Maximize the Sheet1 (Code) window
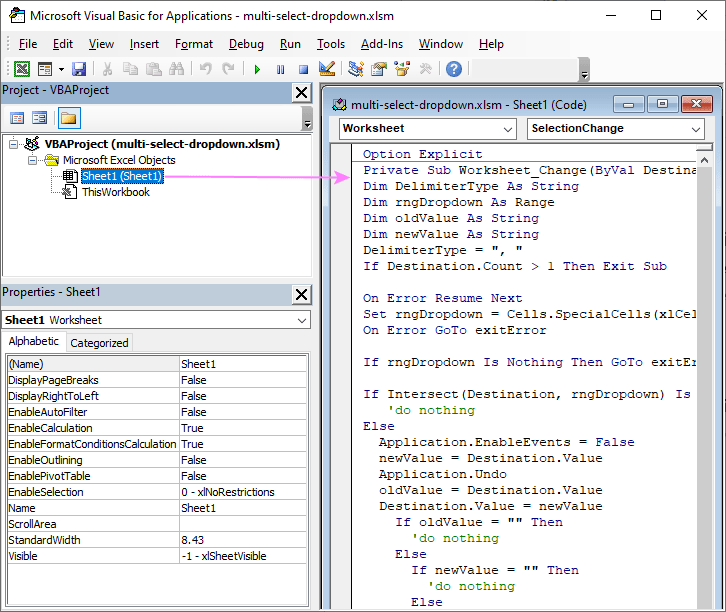The width and height of the screenshot is (726, 612). pyautogui.click(x=663, y=105)
